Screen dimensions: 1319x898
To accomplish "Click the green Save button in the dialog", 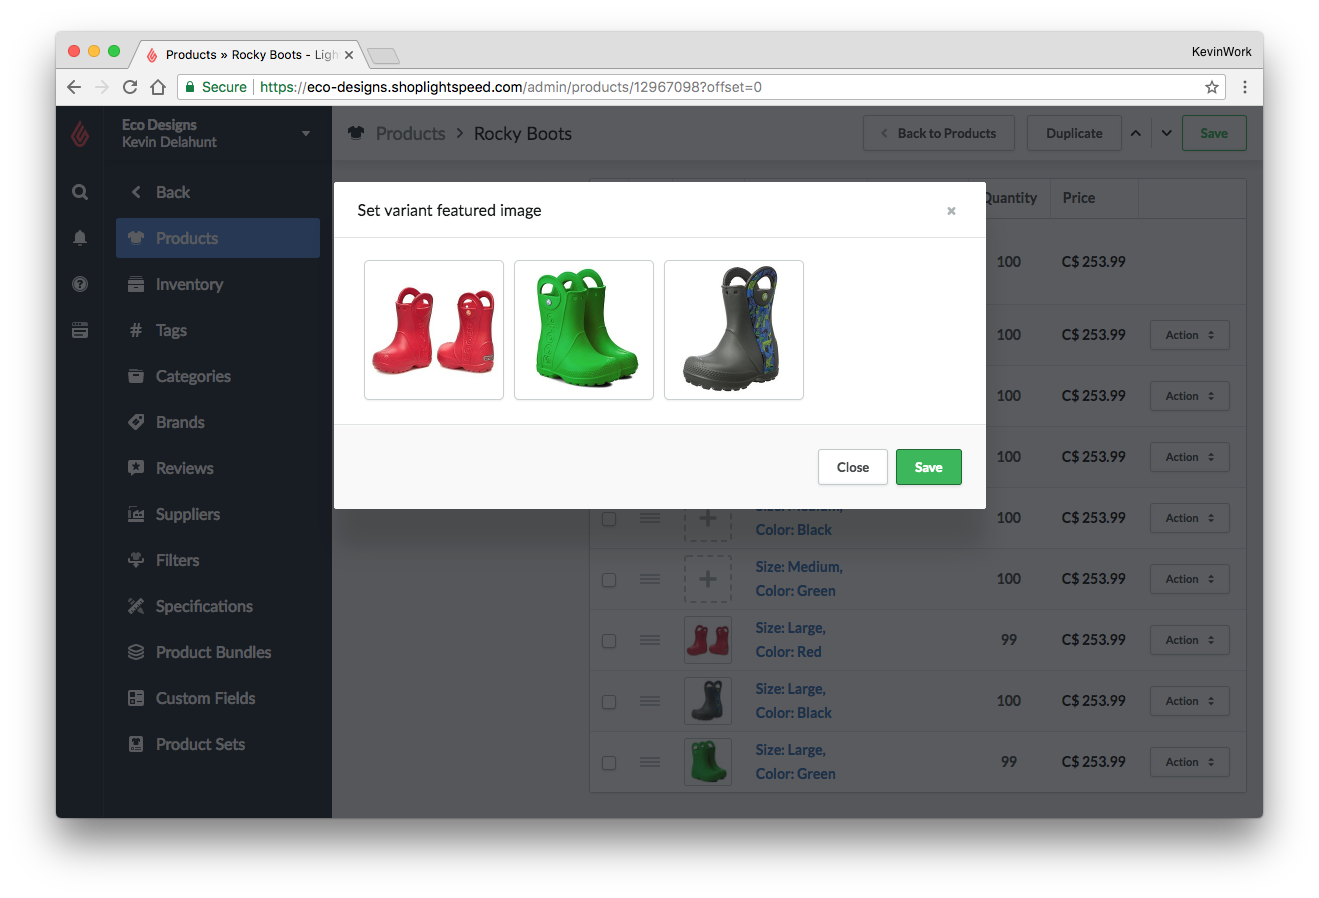I will [x=928, y=467].
